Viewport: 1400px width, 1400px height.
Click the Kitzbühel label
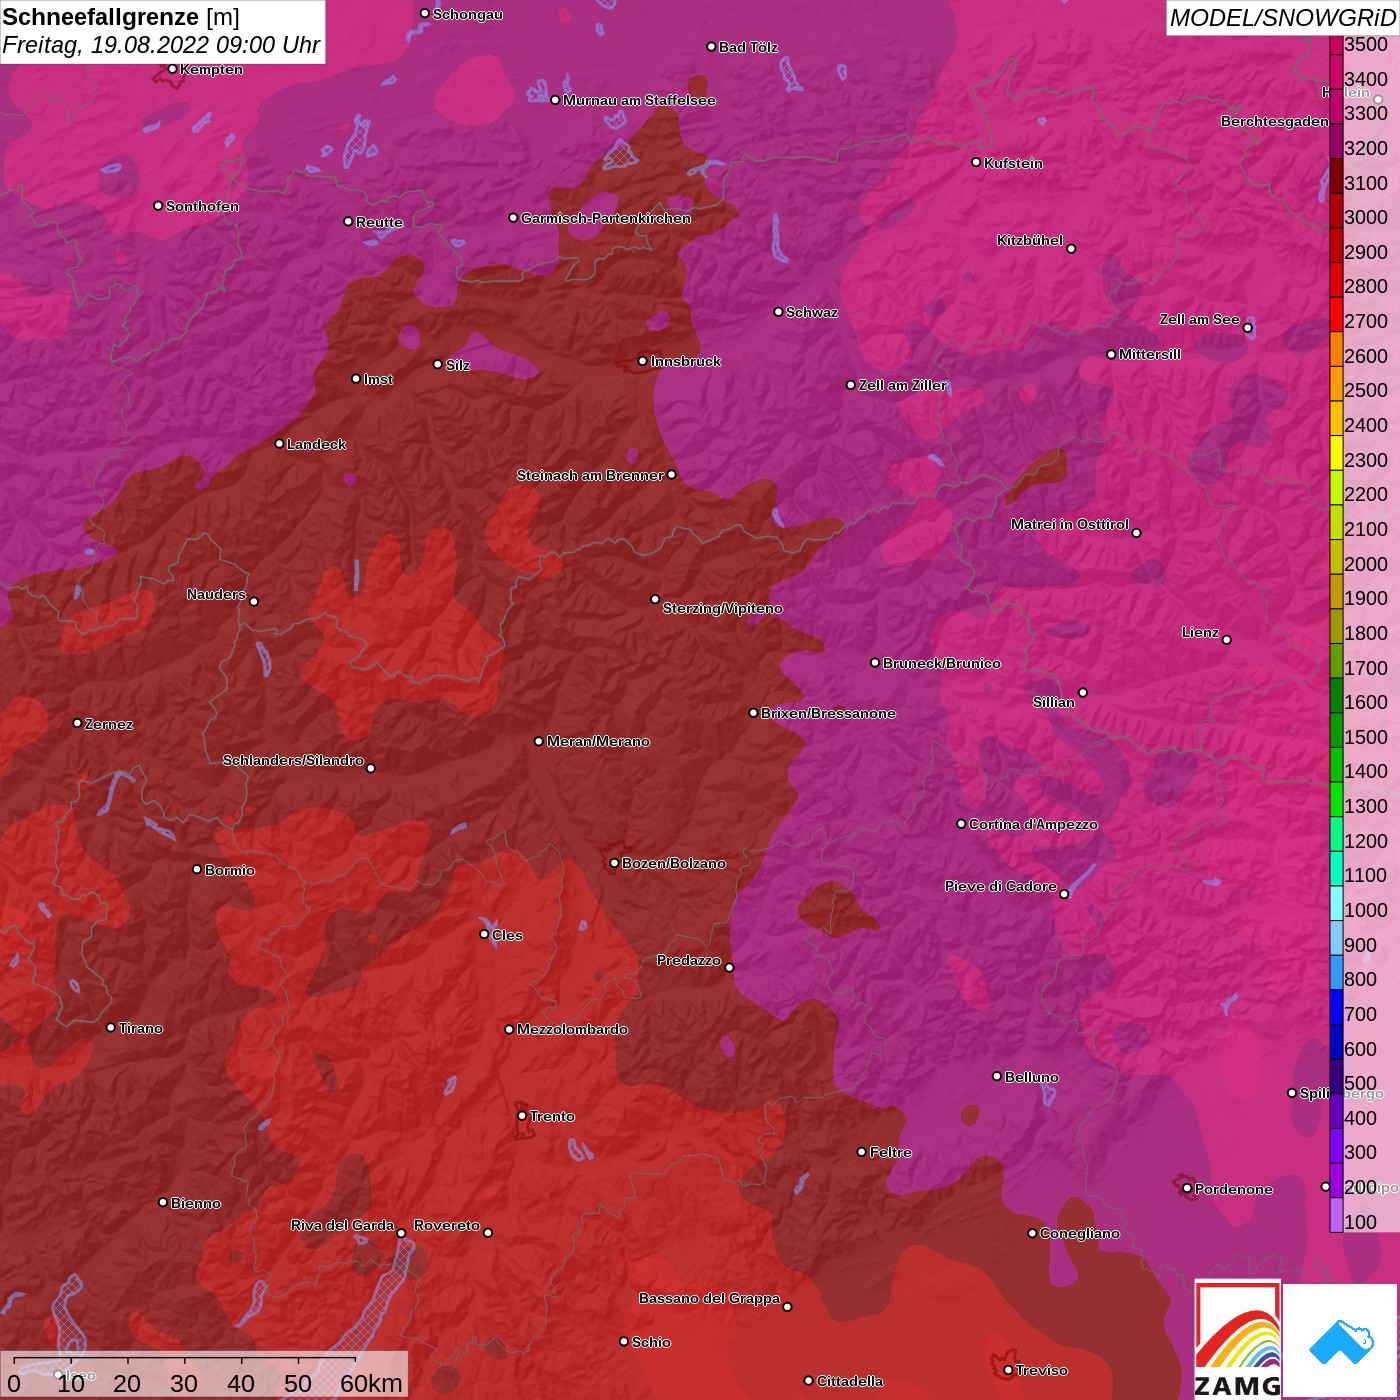(x=1030, y=240)
